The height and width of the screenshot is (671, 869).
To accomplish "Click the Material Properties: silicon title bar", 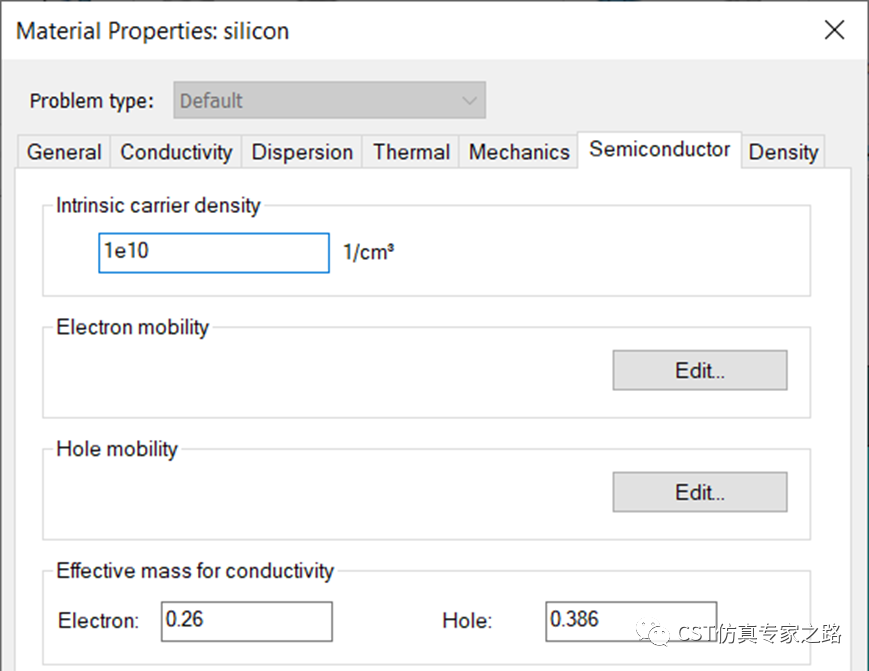I will click(153, 31).
